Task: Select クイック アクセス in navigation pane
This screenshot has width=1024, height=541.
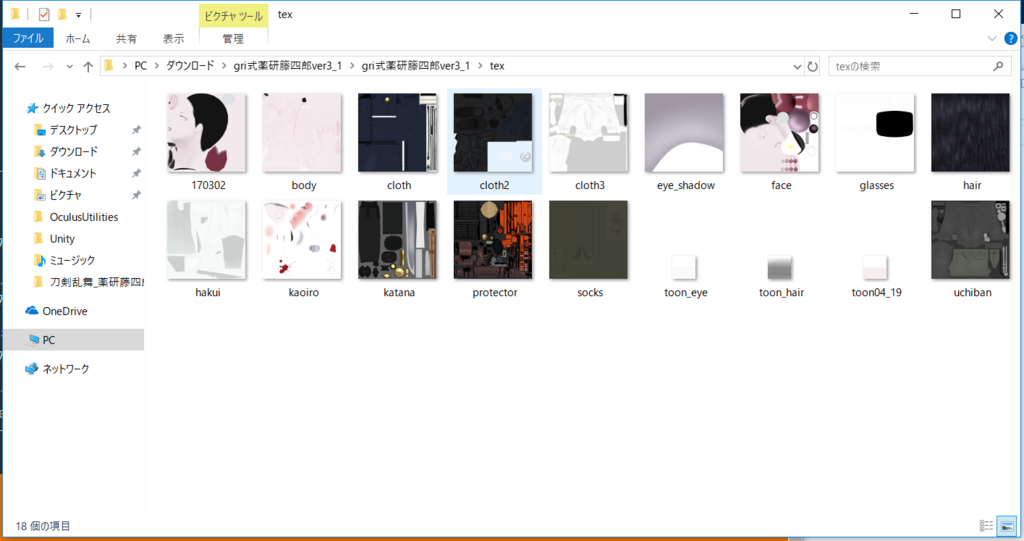Action: coord(76,108)
